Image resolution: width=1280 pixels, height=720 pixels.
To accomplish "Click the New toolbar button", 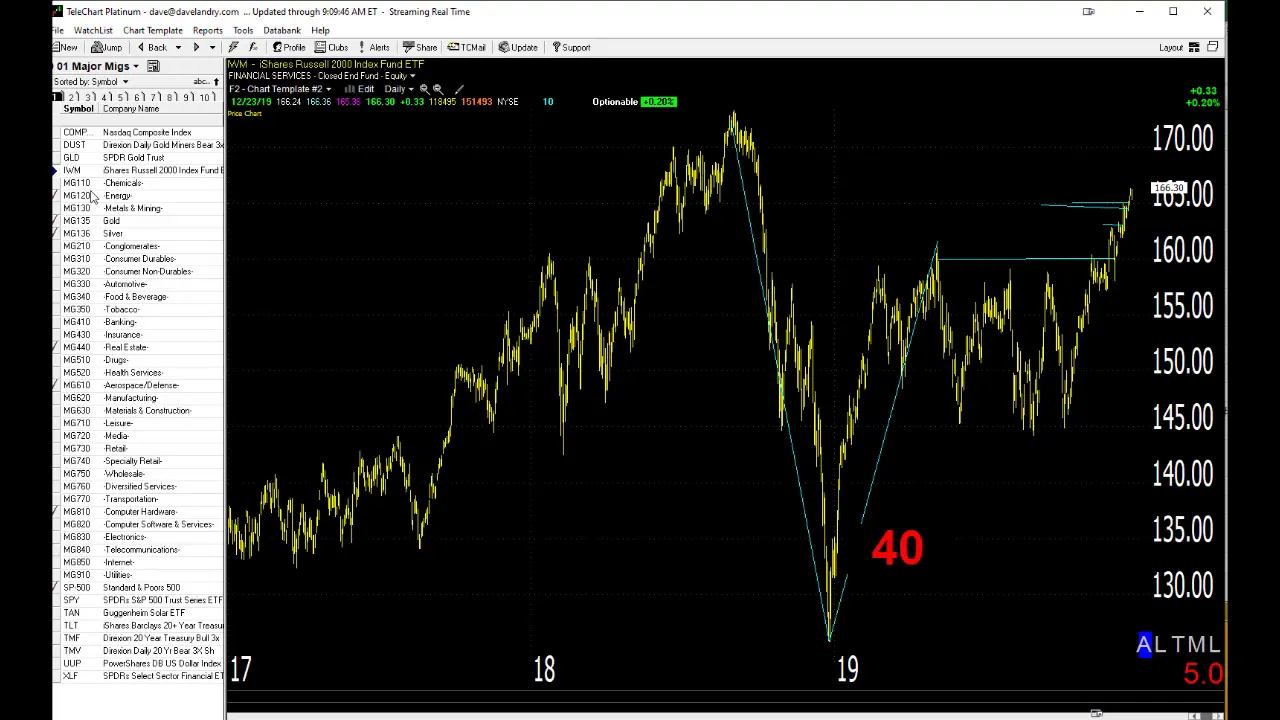I will pos(66,47).
